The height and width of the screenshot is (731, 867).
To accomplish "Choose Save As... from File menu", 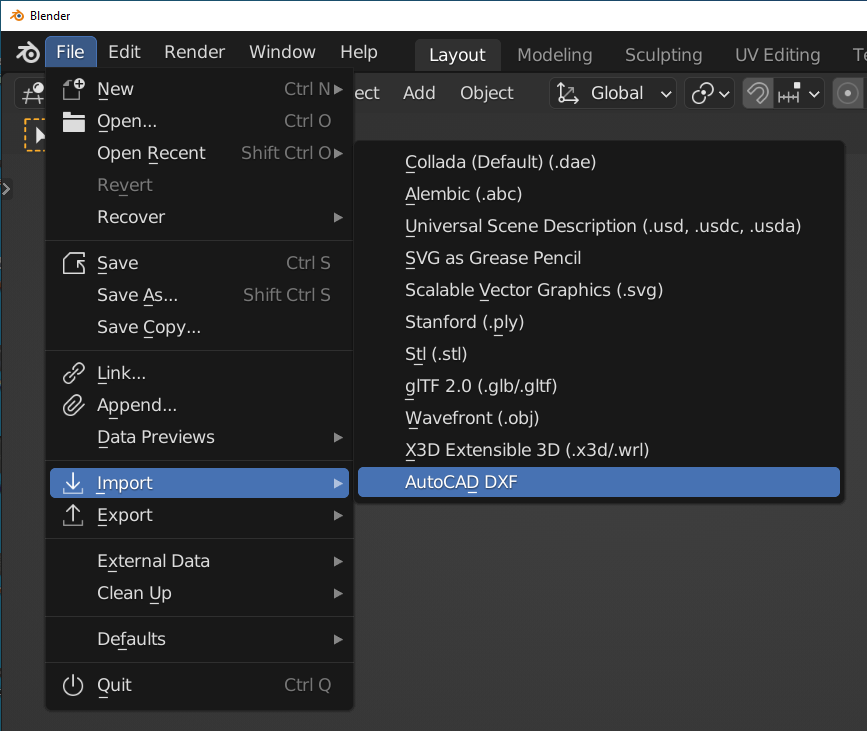I will pyautogui.click(x=199, y=295).
